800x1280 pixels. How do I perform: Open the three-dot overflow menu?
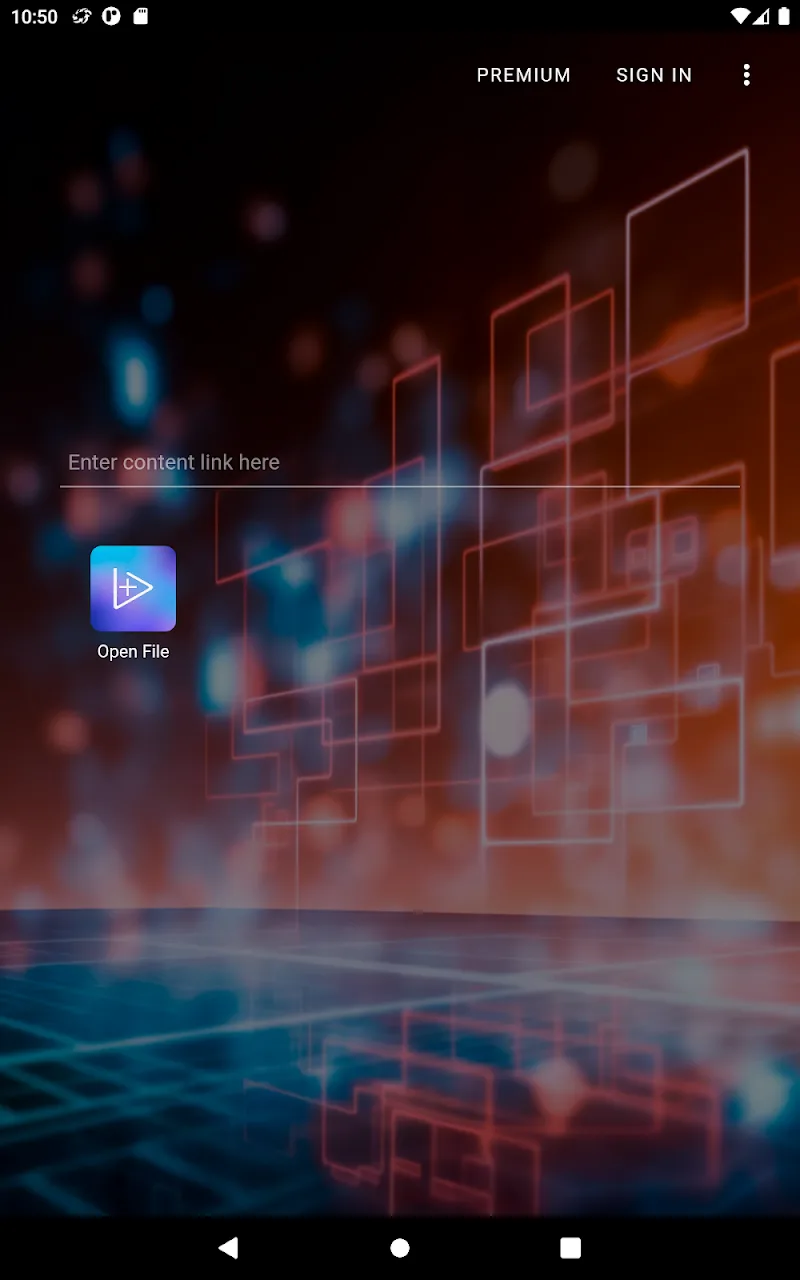pyautogui.click(x=746, y=75)
